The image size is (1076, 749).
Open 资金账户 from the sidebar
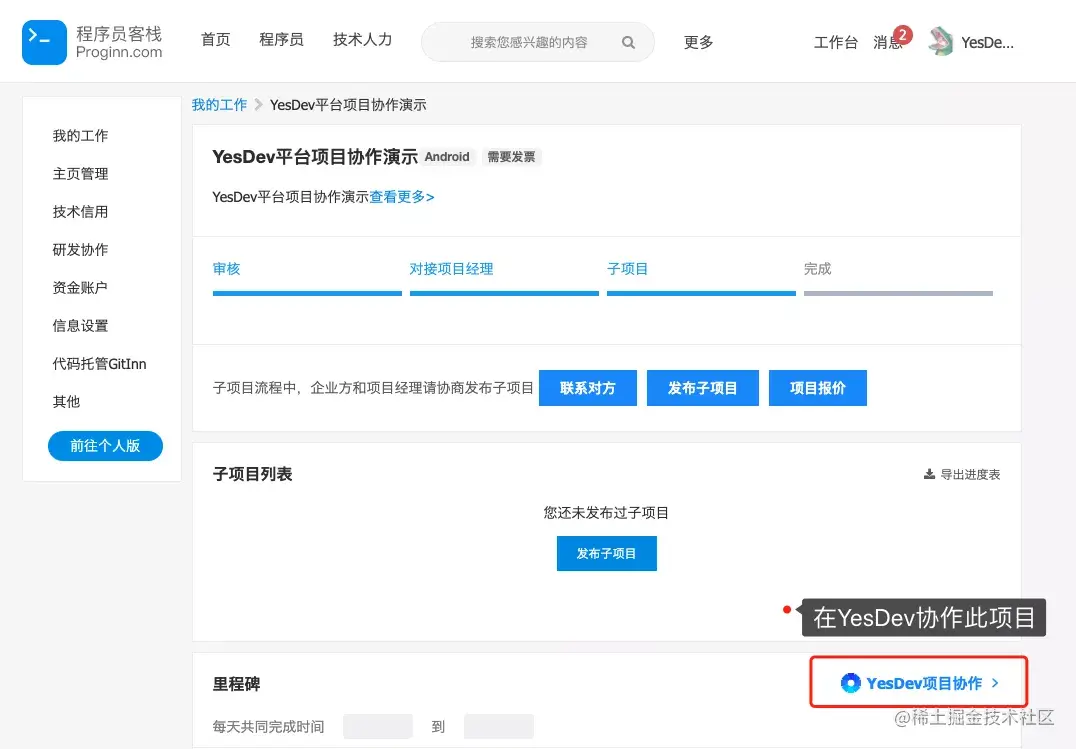coord(80,287)
